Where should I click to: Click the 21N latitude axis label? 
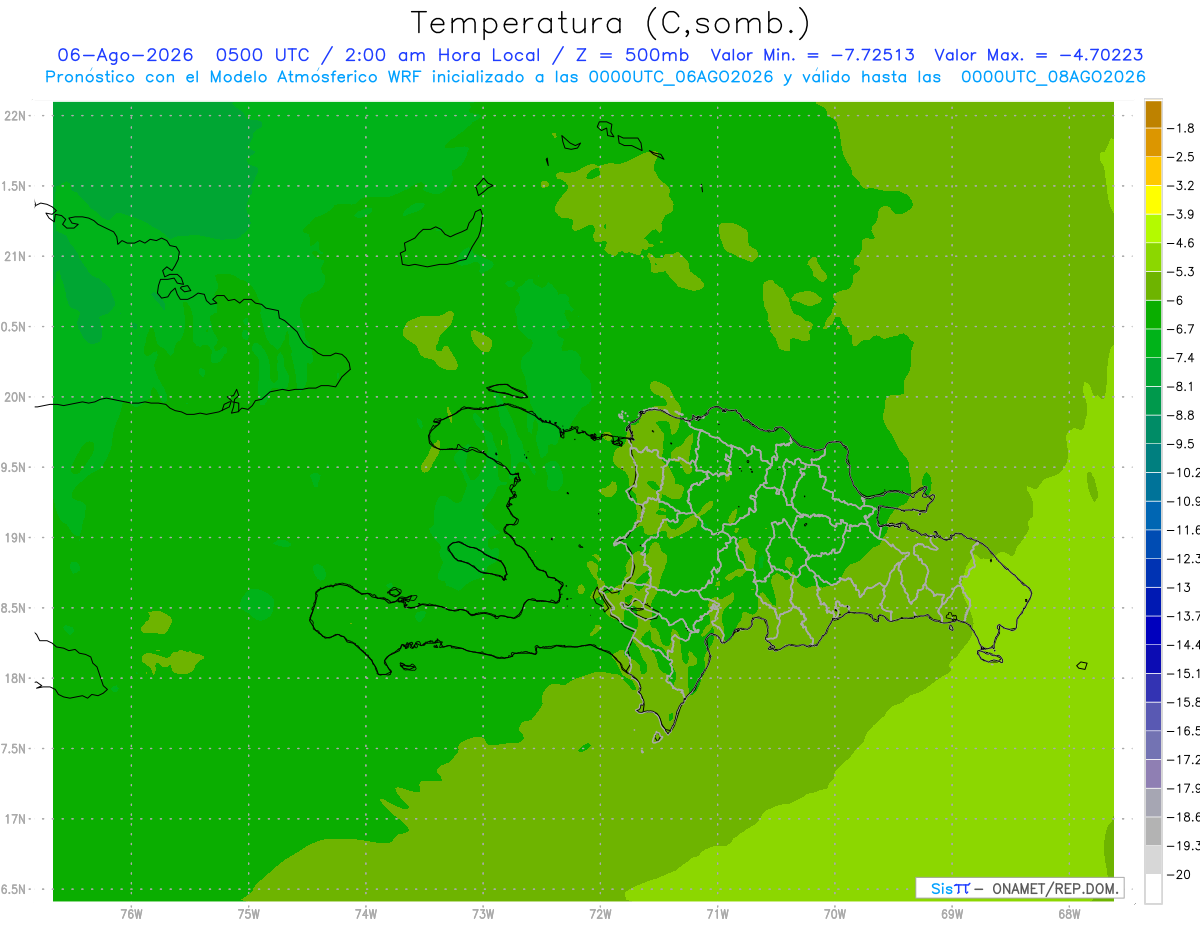click(17, 256)
